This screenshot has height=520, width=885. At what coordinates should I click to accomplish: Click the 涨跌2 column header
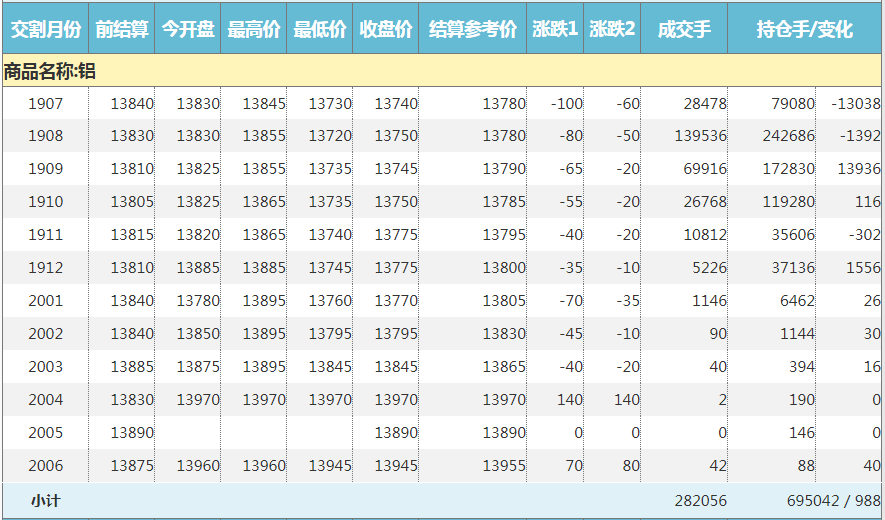(x=612, y=29)
